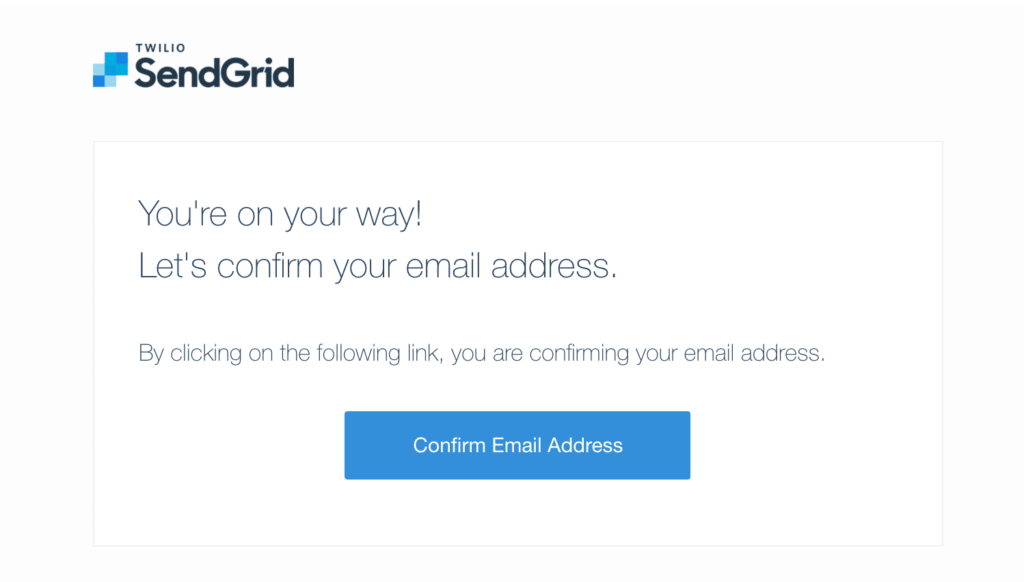This screenshot has width=1024, height=582.
Task: Click the top border of the email card
Action: coord(517,142)
